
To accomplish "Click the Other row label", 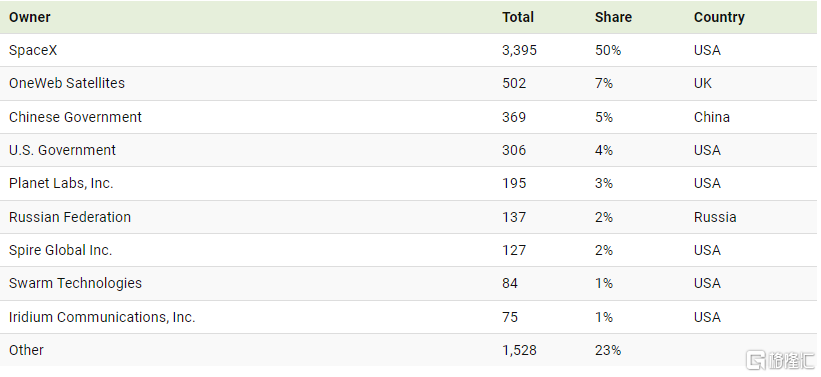I will coord(26,350).
